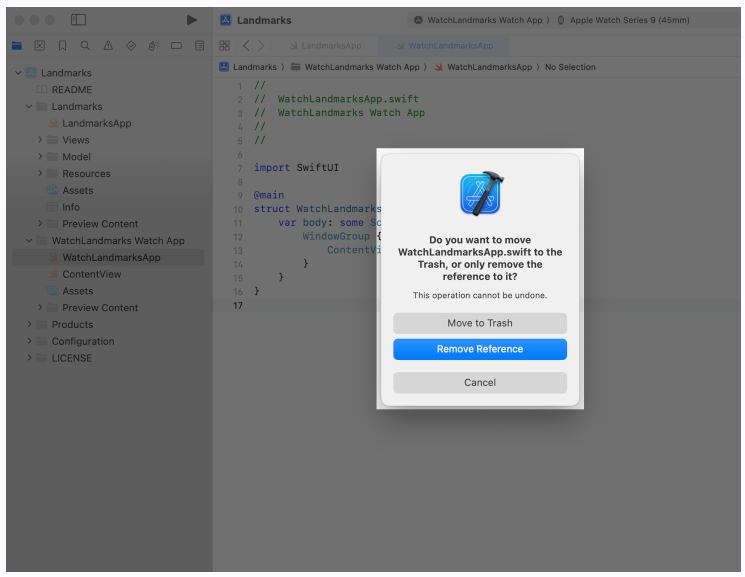Open the Debug navigator icon
The width and height of the screenshot is (745, 577).
click(x=153, y=46)
